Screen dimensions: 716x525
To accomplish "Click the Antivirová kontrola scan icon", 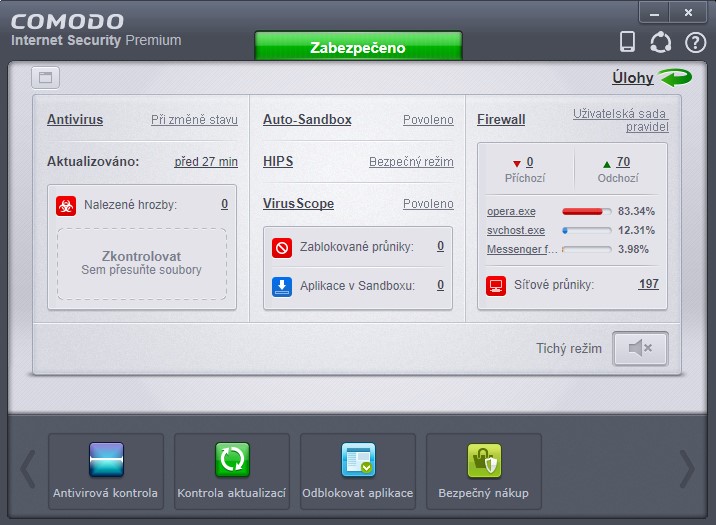I will [106, 460].
